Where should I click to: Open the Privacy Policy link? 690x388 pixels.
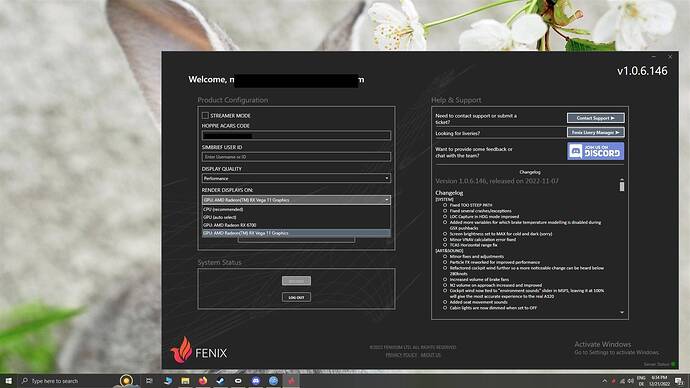click(401, 355)
